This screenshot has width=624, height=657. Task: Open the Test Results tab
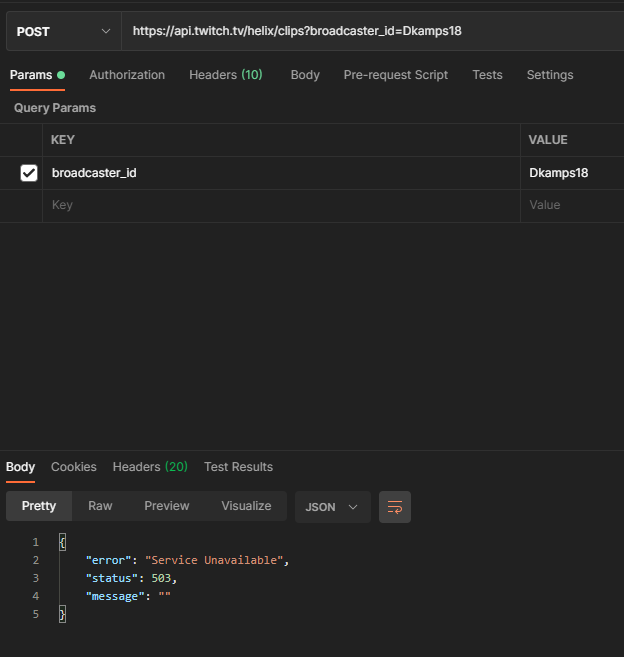(x=238, y=467)
